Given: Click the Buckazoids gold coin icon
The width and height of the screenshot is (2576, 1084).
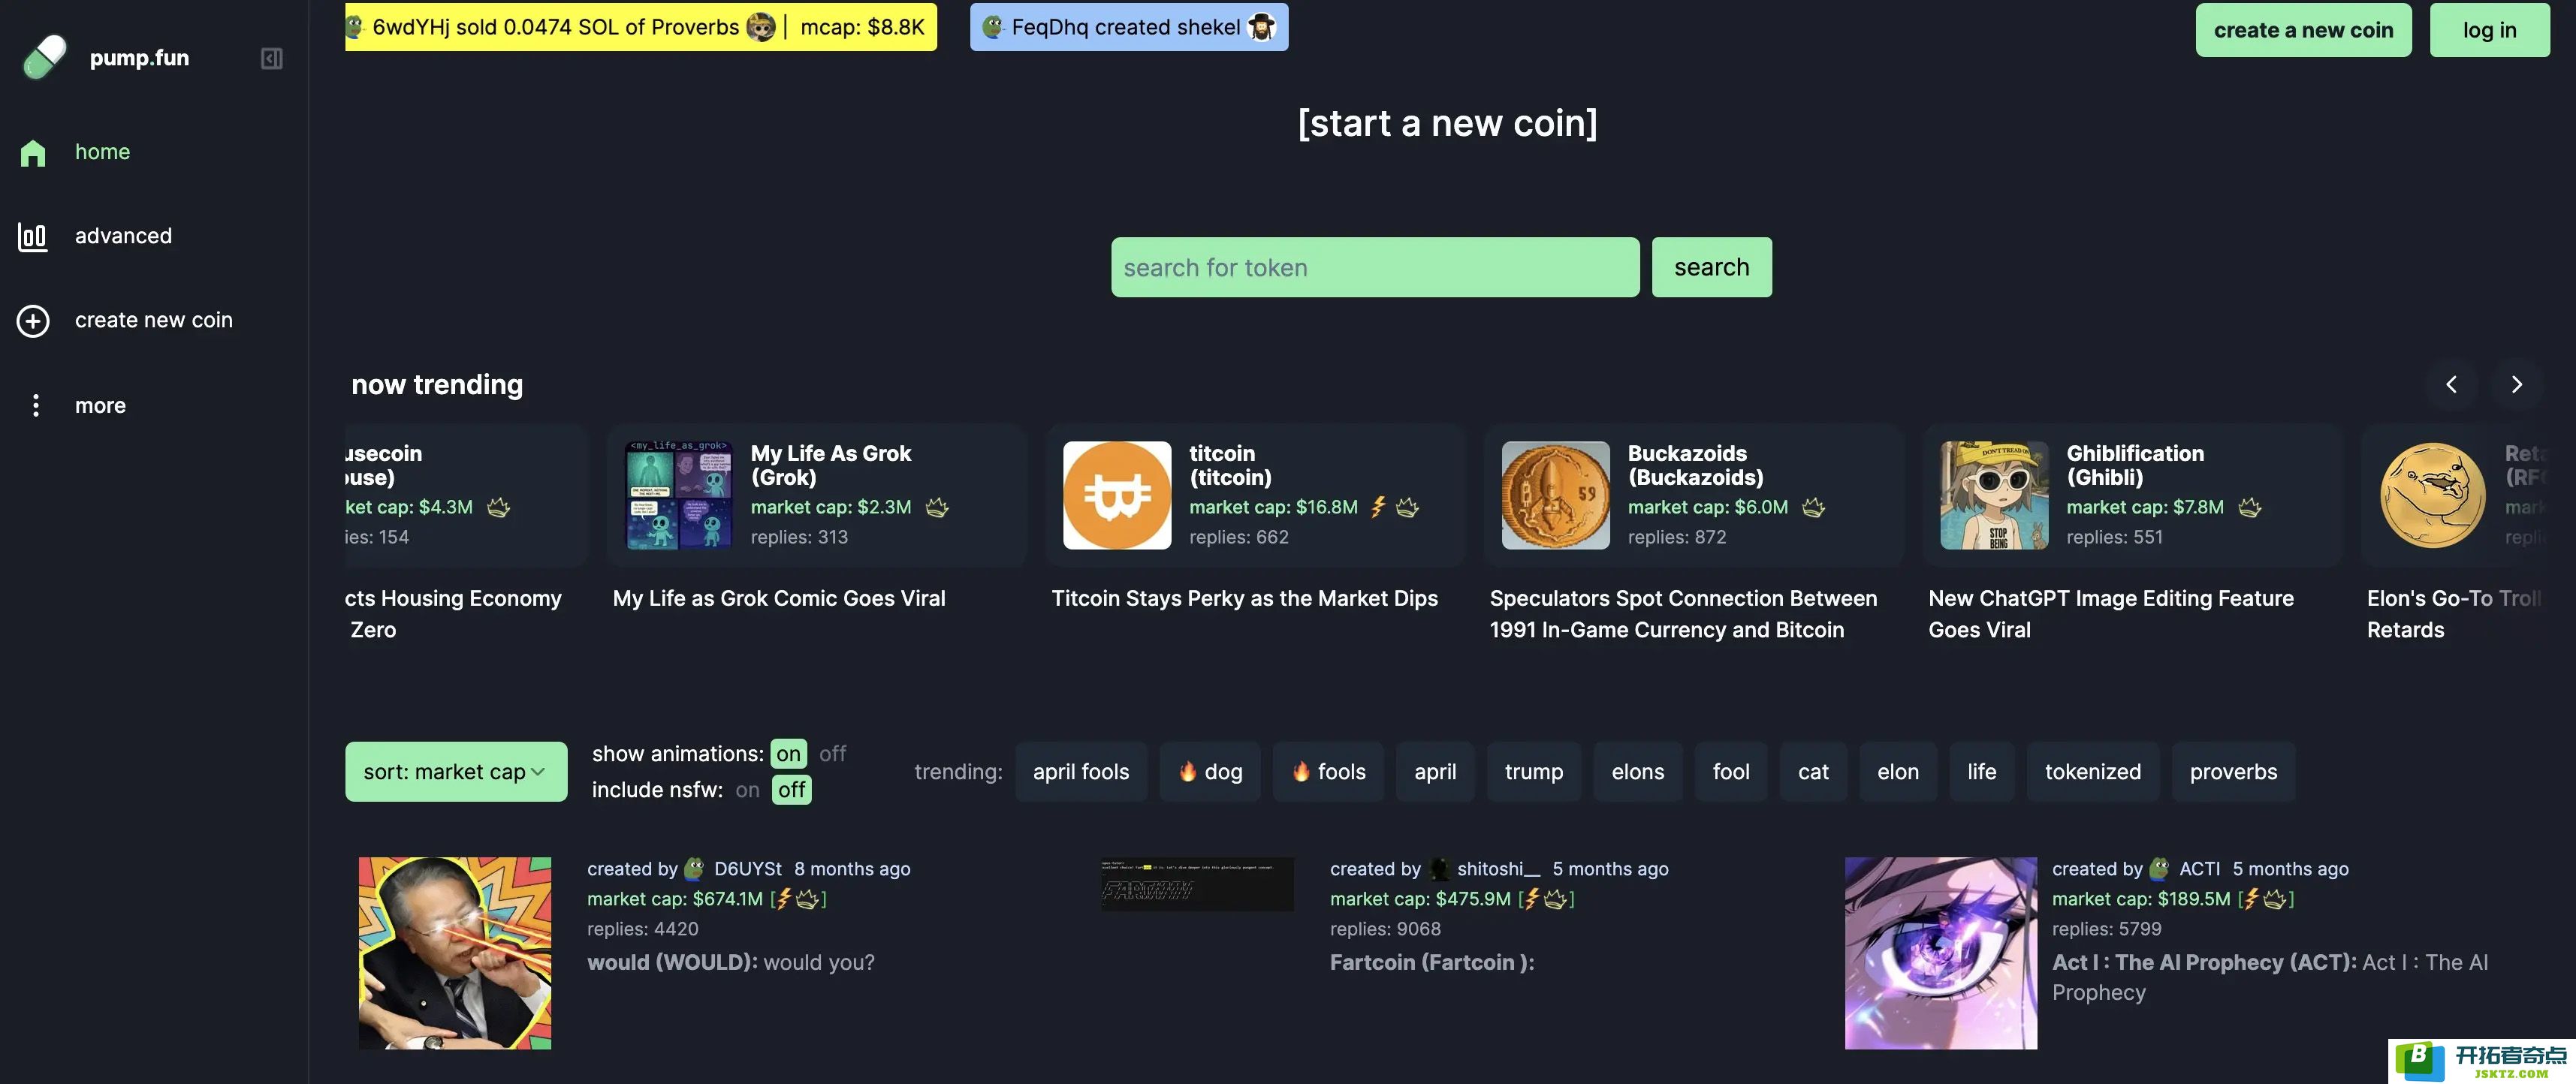Looking at the screenshot, I should pyautogui.click(x=1555, y=495).
